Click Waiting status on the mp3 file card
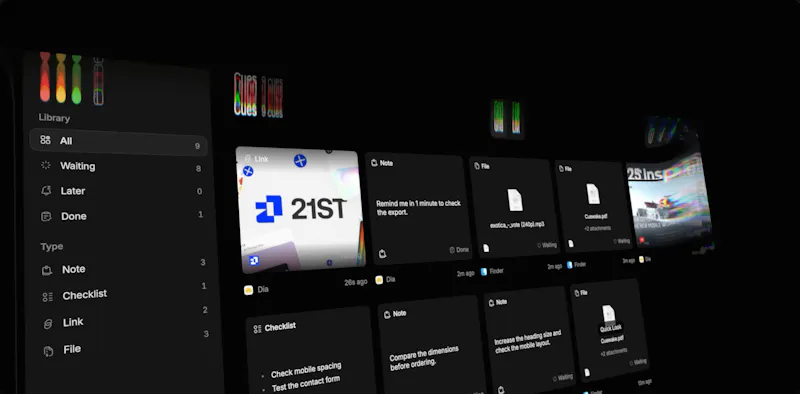Screen dimensions: 800x394 coord(547,245)
